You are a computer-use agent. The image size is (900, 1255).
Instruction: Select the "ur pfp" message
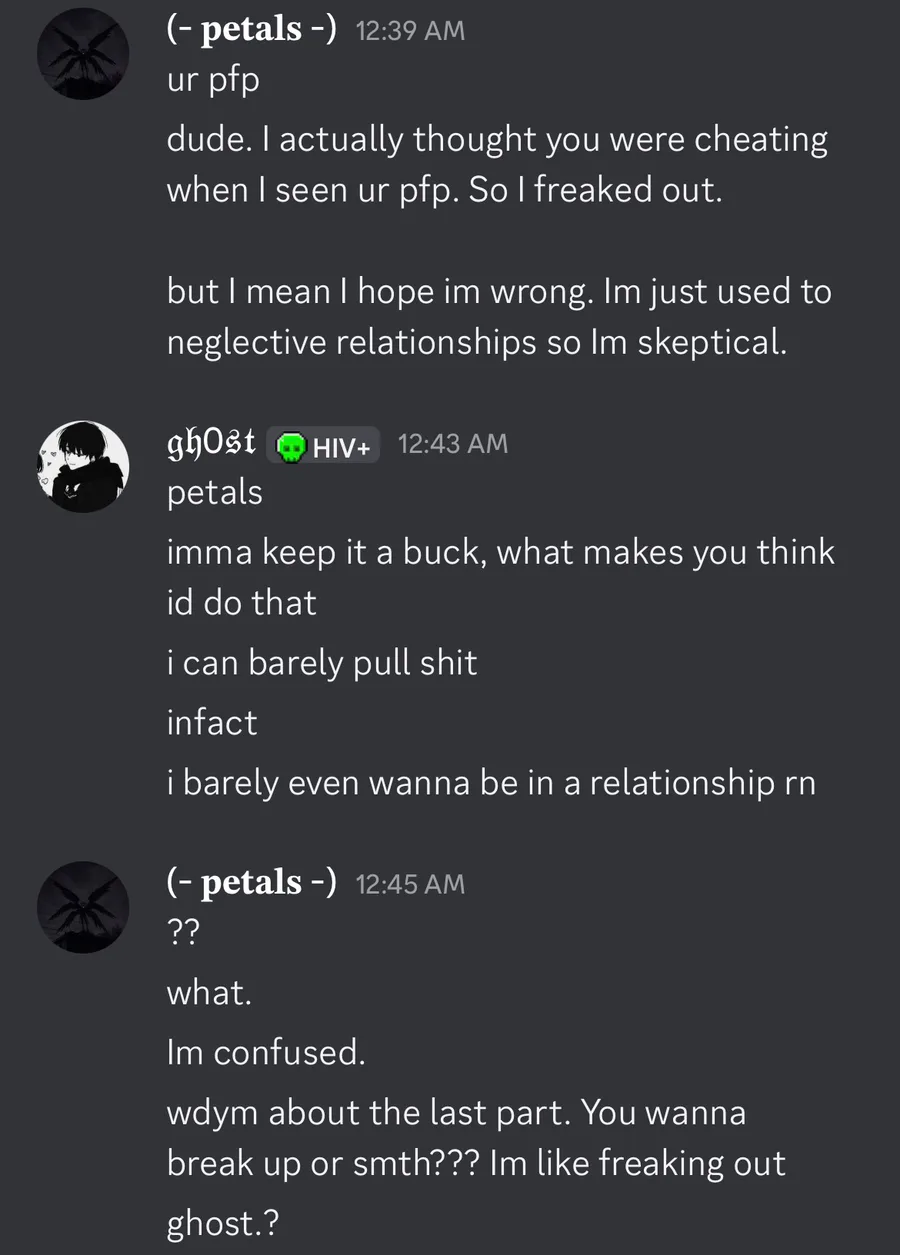pyautogui.click(x=213, y=82)
